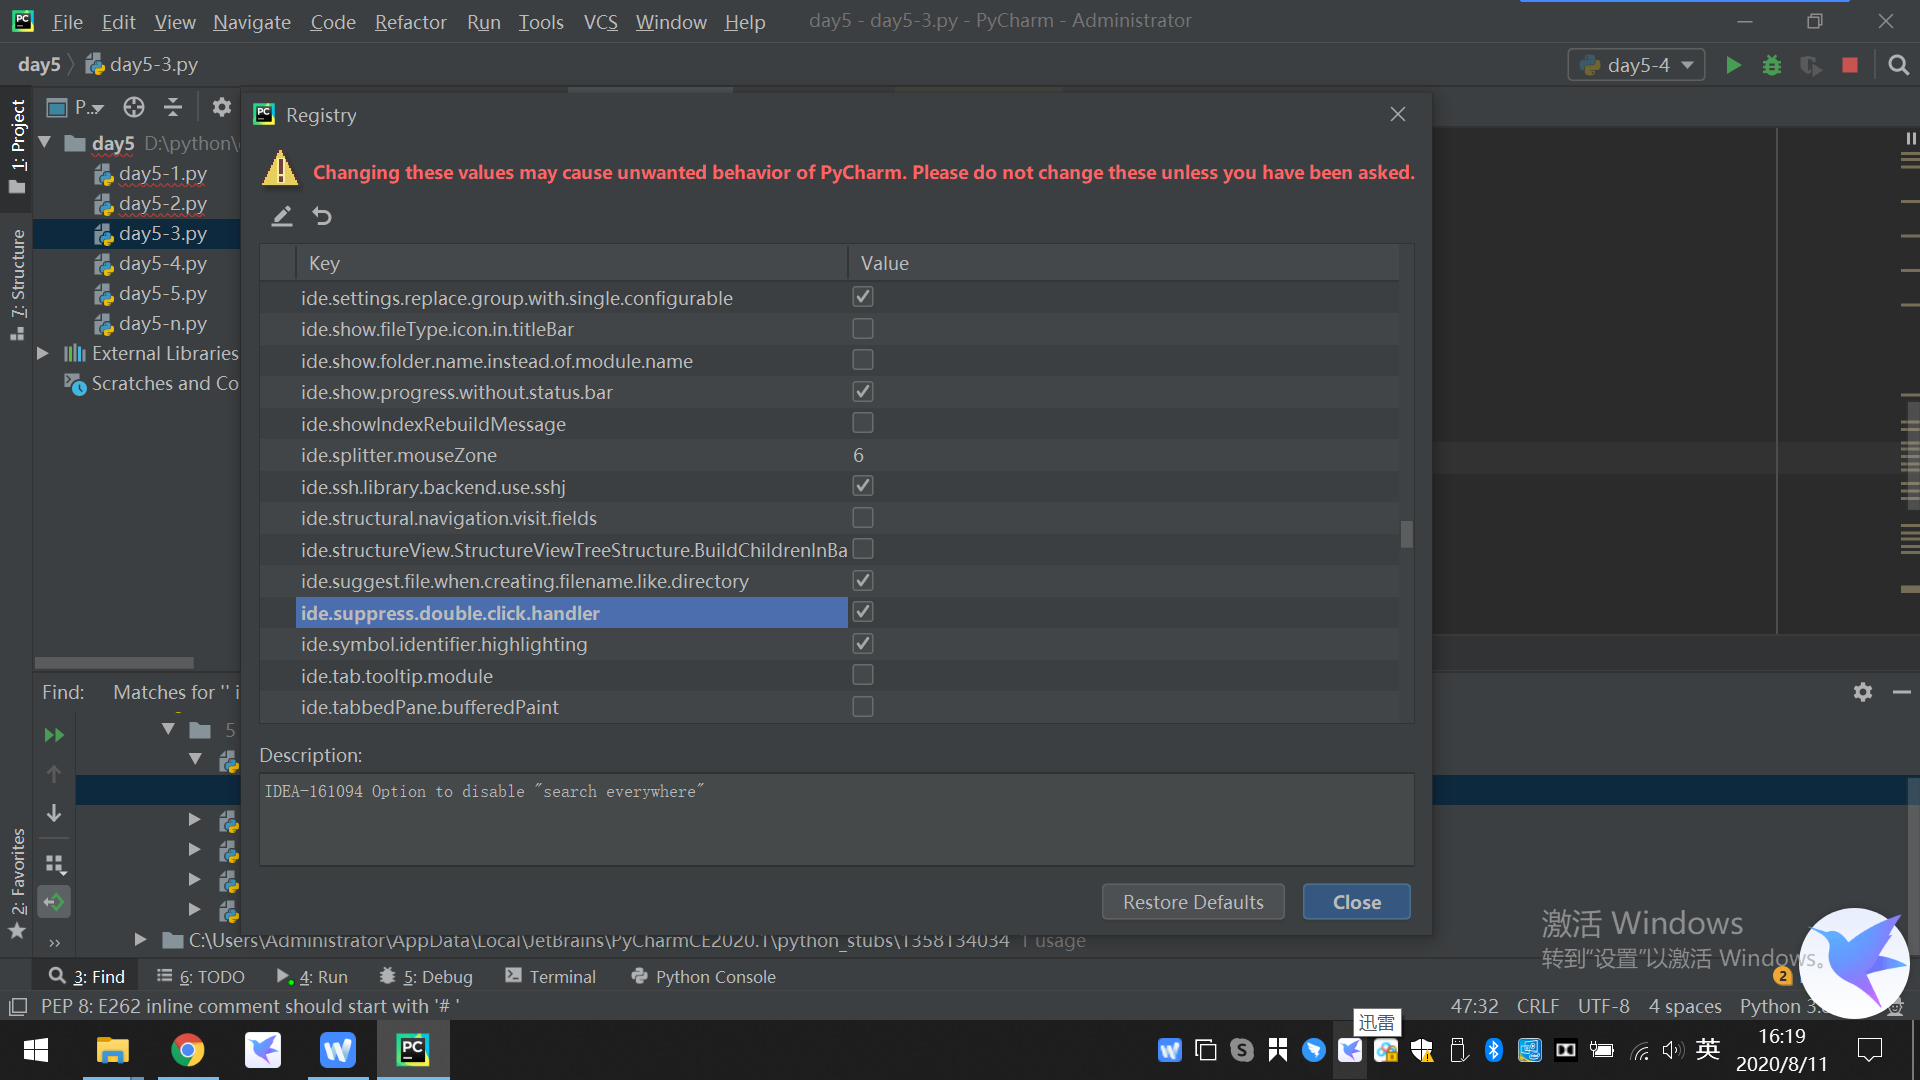This screenshot has width=1920, height=1080.
Task: Enable ide.show.folder.name.instead.of.module.name
Action: point(863,360)
